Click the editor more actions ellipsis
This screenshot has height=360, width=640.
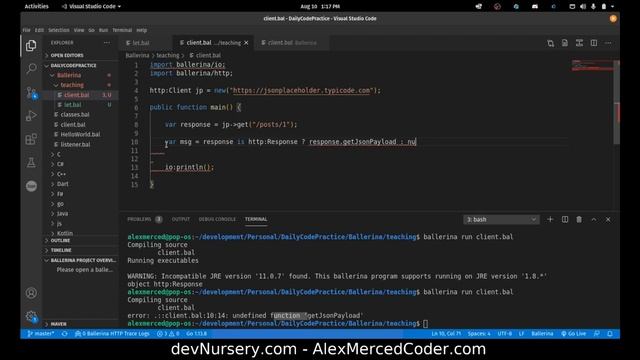point(608,43)
